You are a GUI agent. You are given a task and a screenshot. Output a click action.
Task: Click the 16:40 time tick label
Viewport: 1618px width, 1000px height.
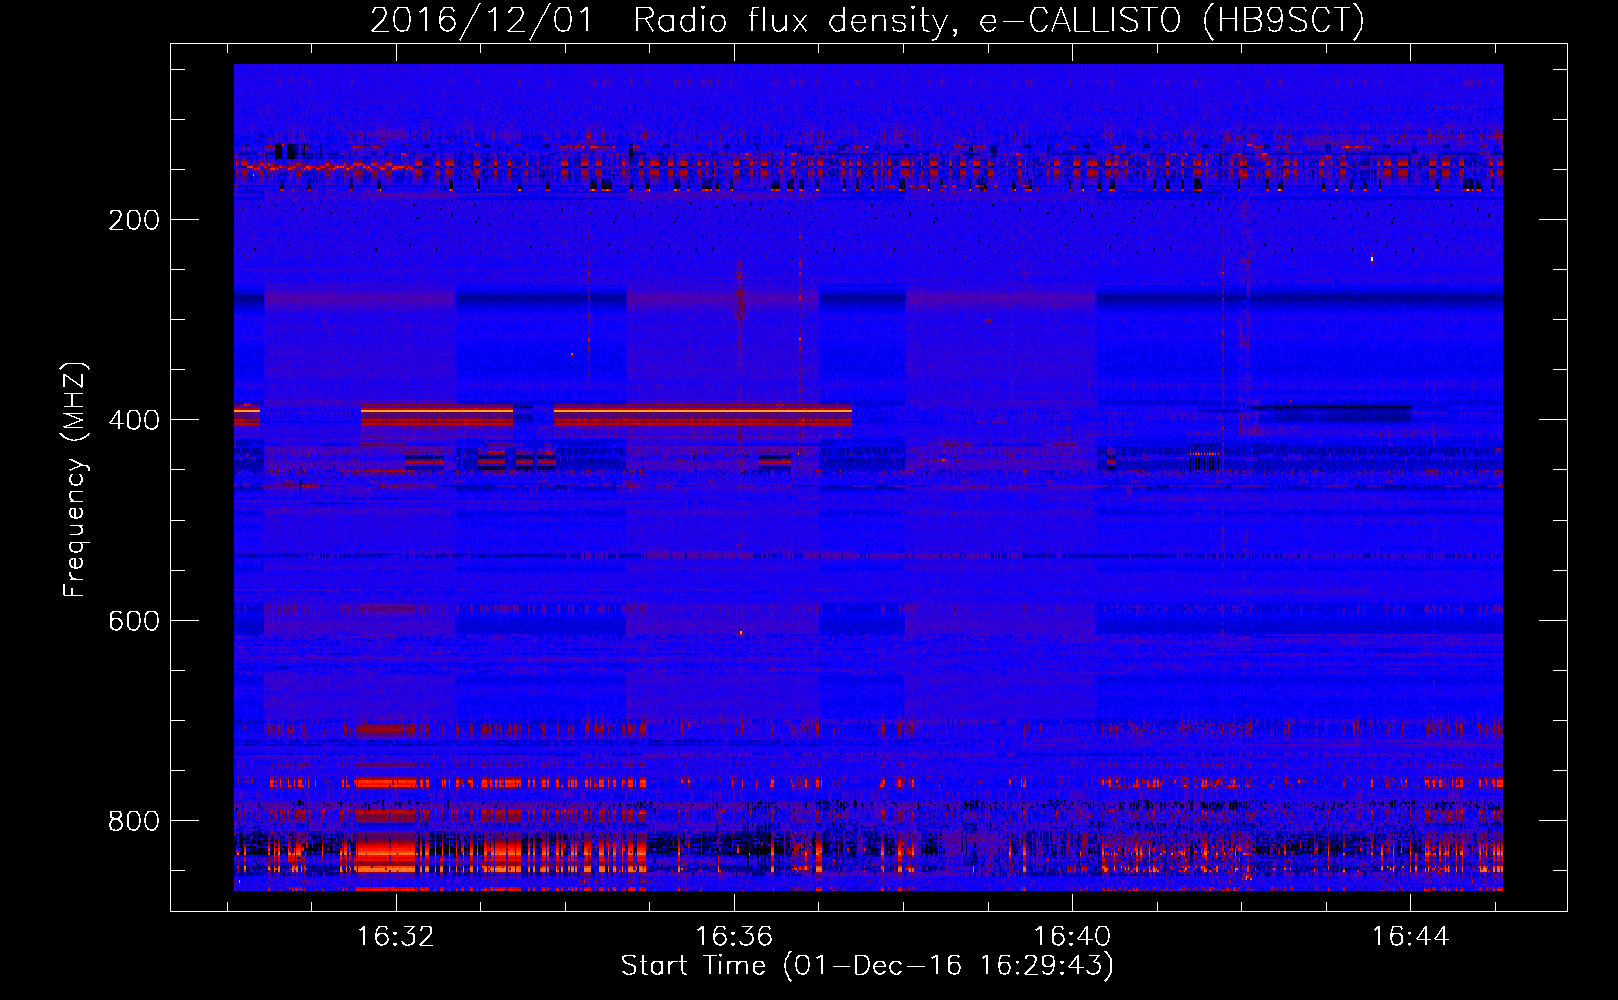[1072, 937]
